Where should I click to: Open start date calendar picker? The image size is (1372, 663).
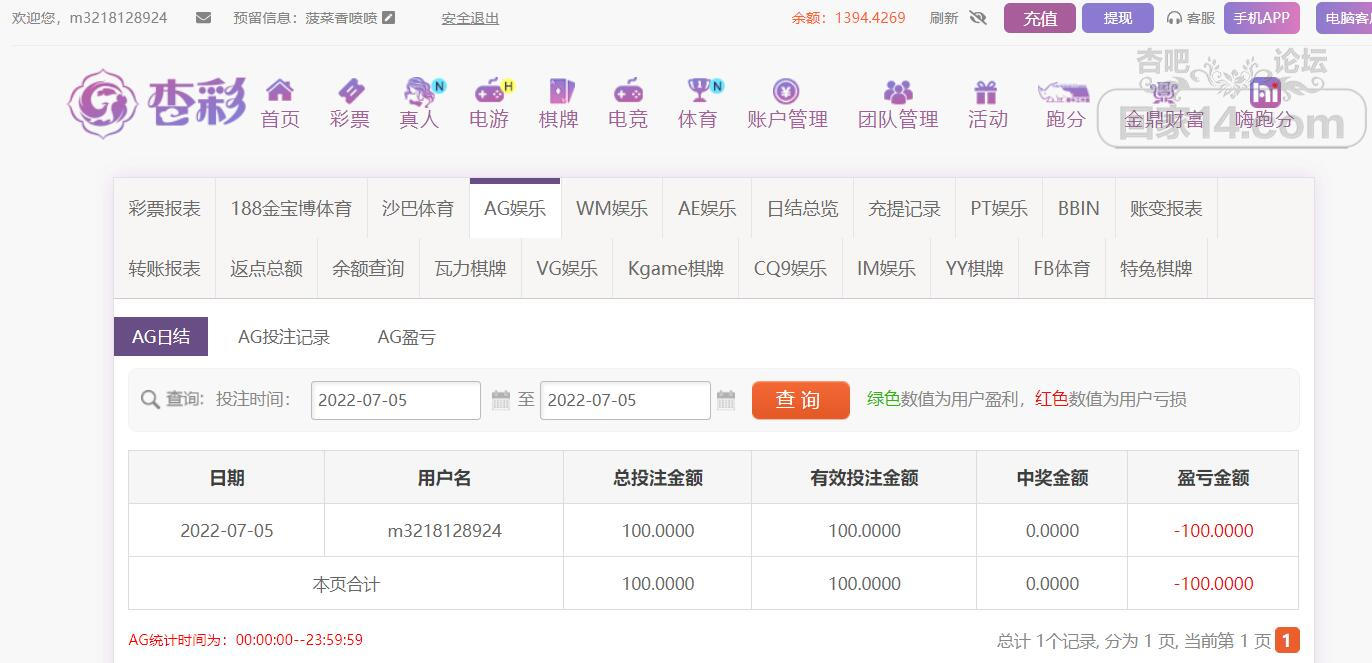(501, 400)
